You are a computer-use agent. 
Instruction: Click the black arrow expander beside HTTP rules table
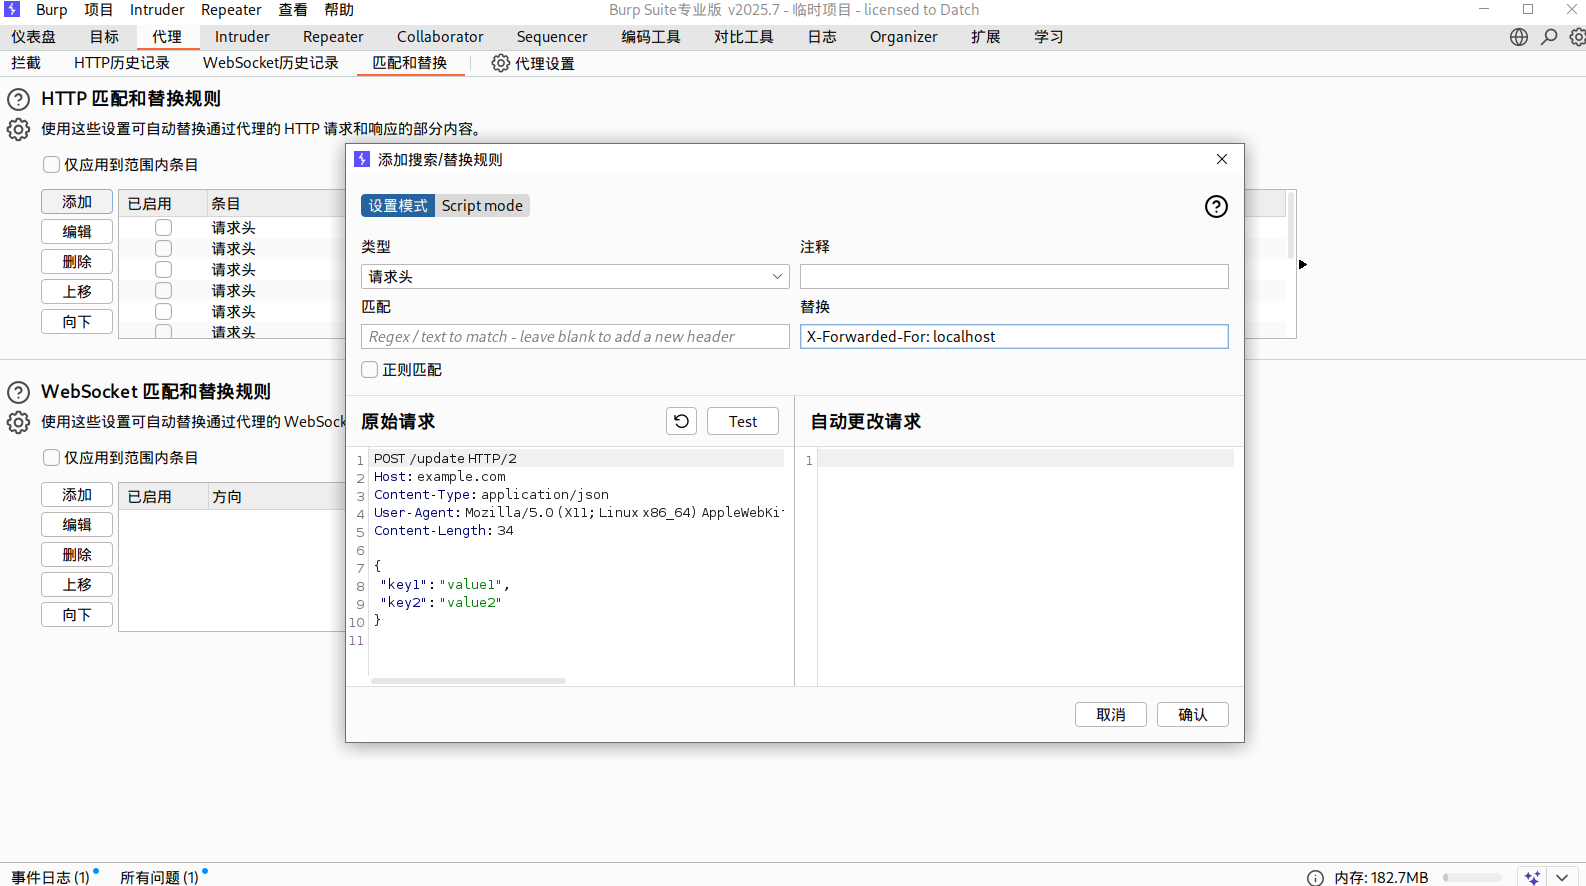click(1302, 264)
